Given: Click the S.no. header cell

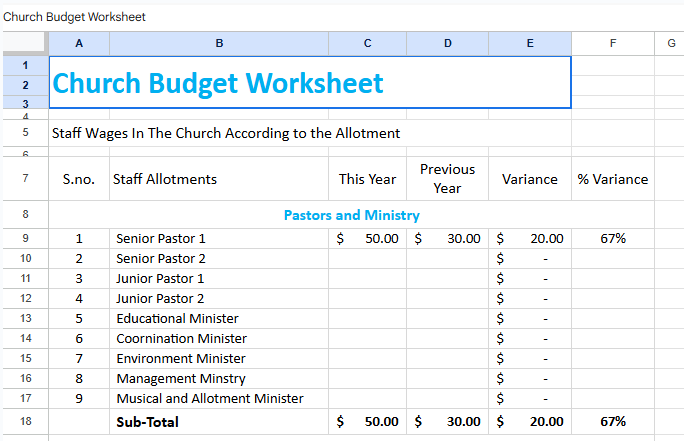Looking at the screenshot, I should coord(79,179).
